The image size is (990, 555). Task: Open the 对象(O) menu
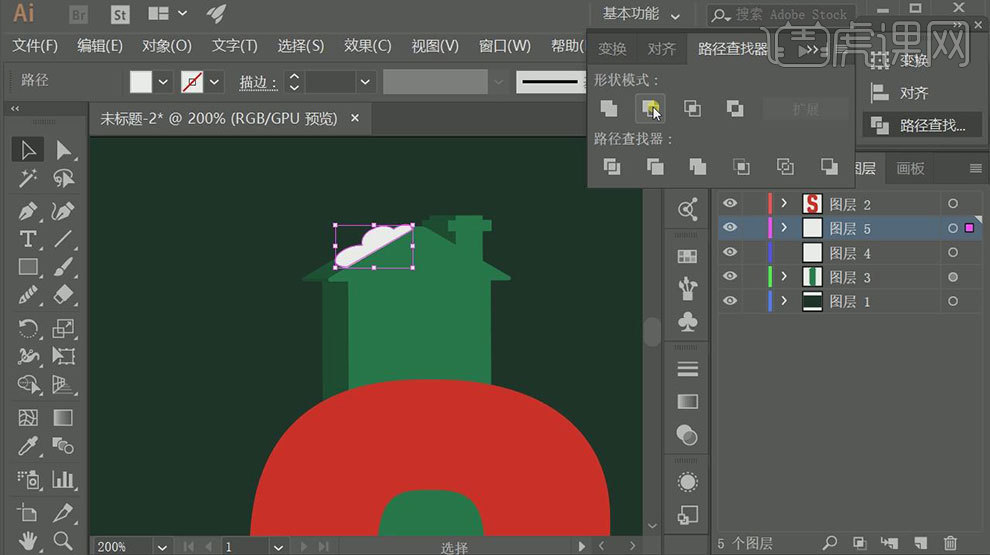pos(167,46)
